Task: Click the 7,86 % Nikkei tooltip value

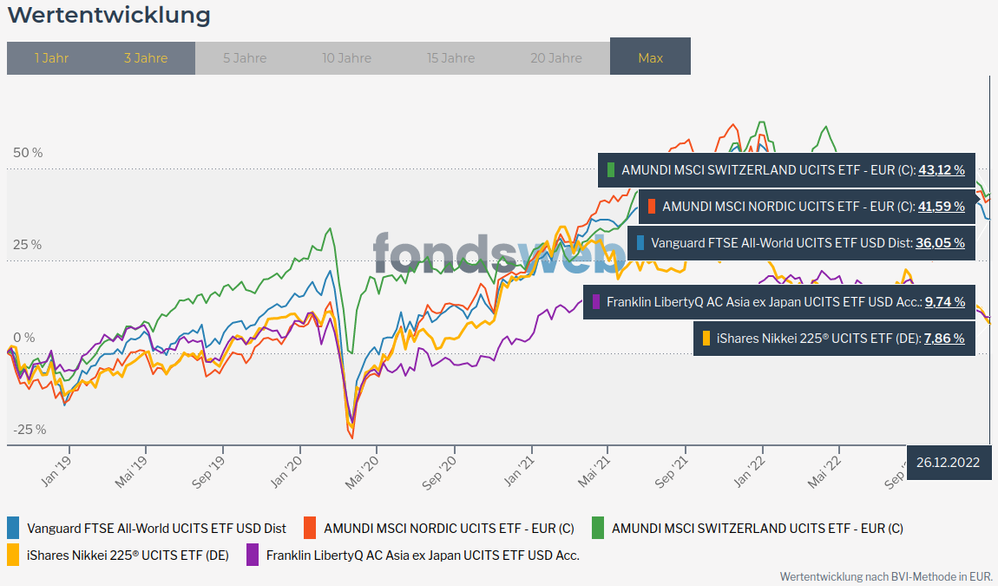Action: (x=944, y=338)
